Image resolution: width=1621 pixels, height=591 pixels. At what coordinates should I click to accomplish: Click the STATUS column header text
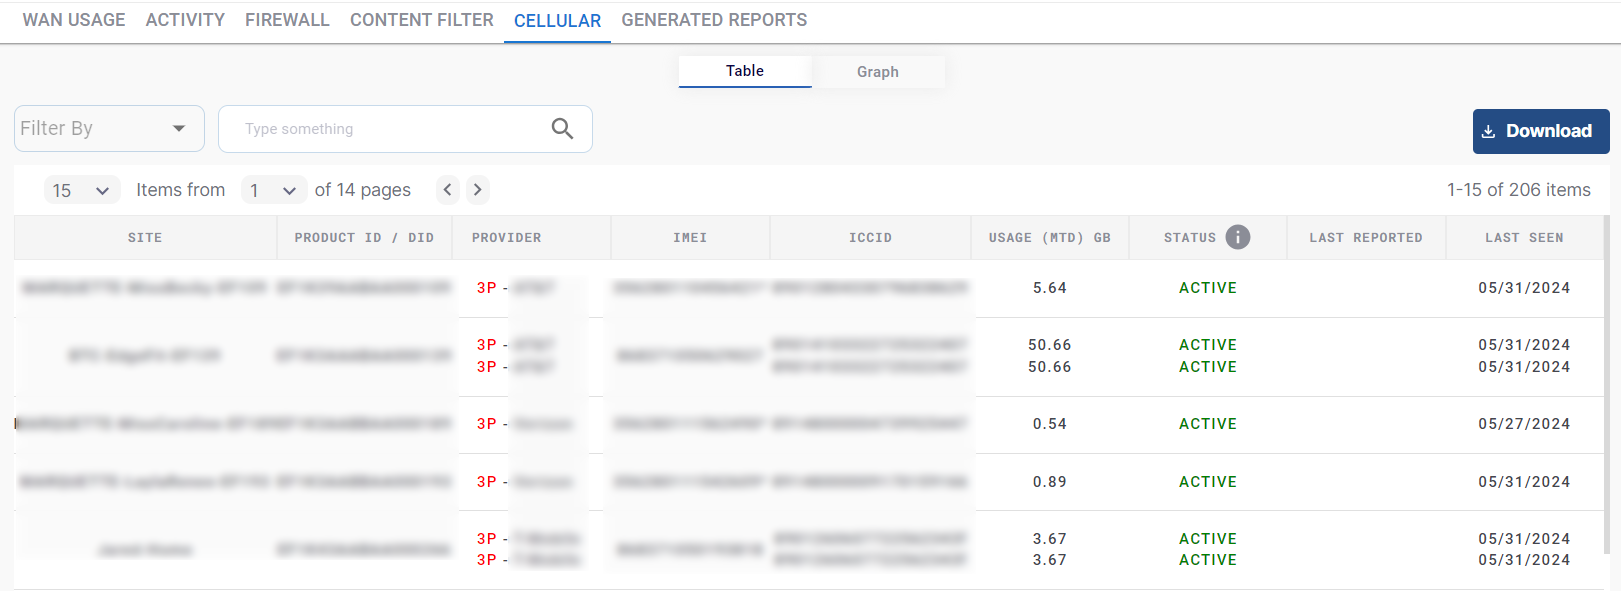click(1190, 238)
